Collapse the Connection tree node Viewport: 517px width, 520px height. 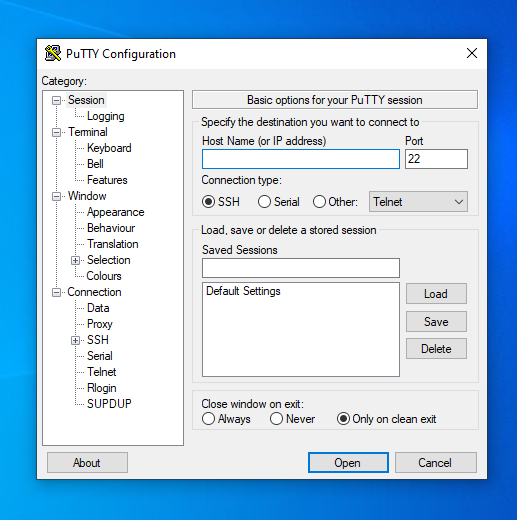pos(56,292)
